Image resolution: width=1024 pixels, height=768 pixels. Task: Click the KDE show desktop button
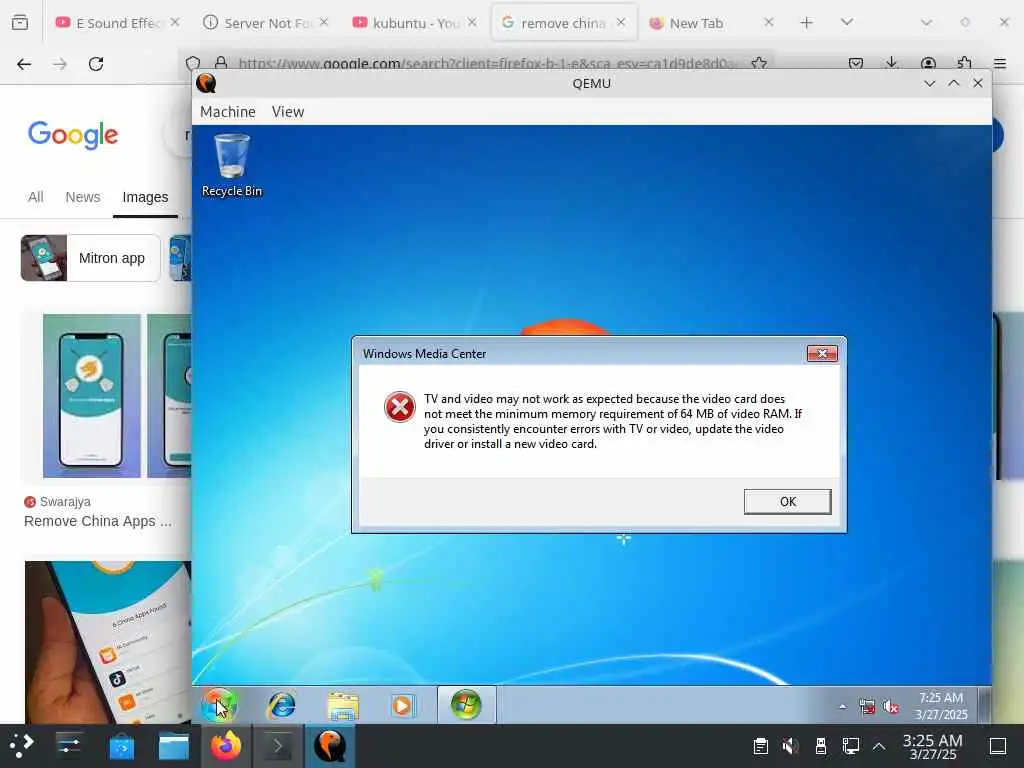pos(998,746)
